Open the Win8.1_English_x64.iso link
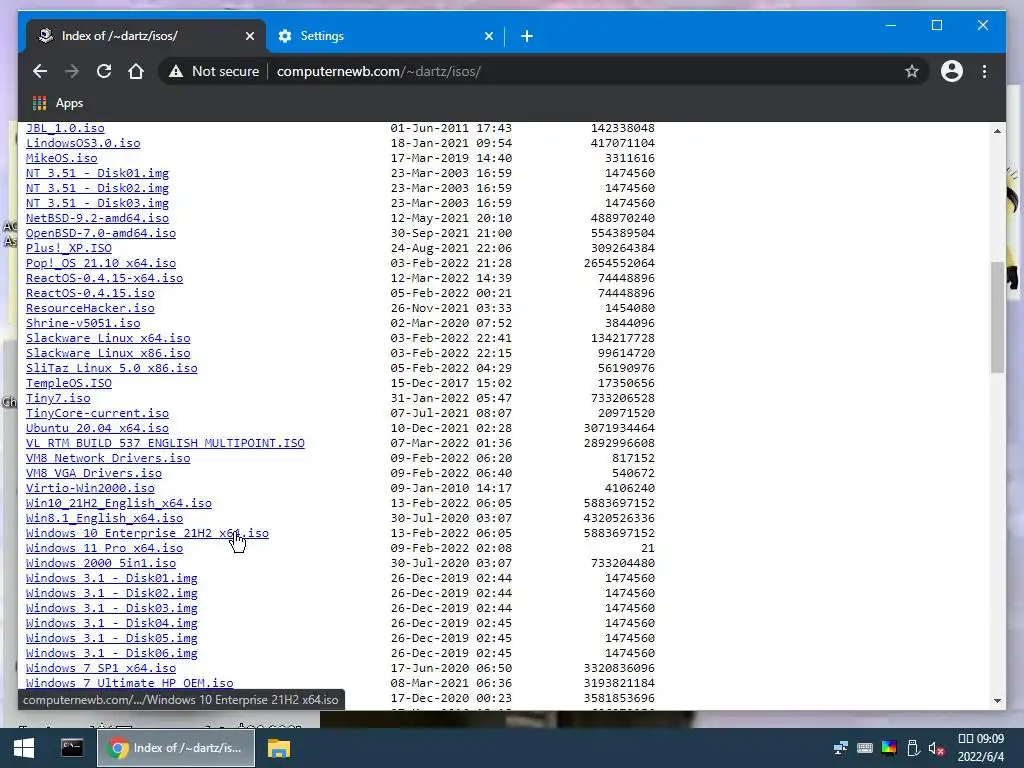 (x=104, y=519)
